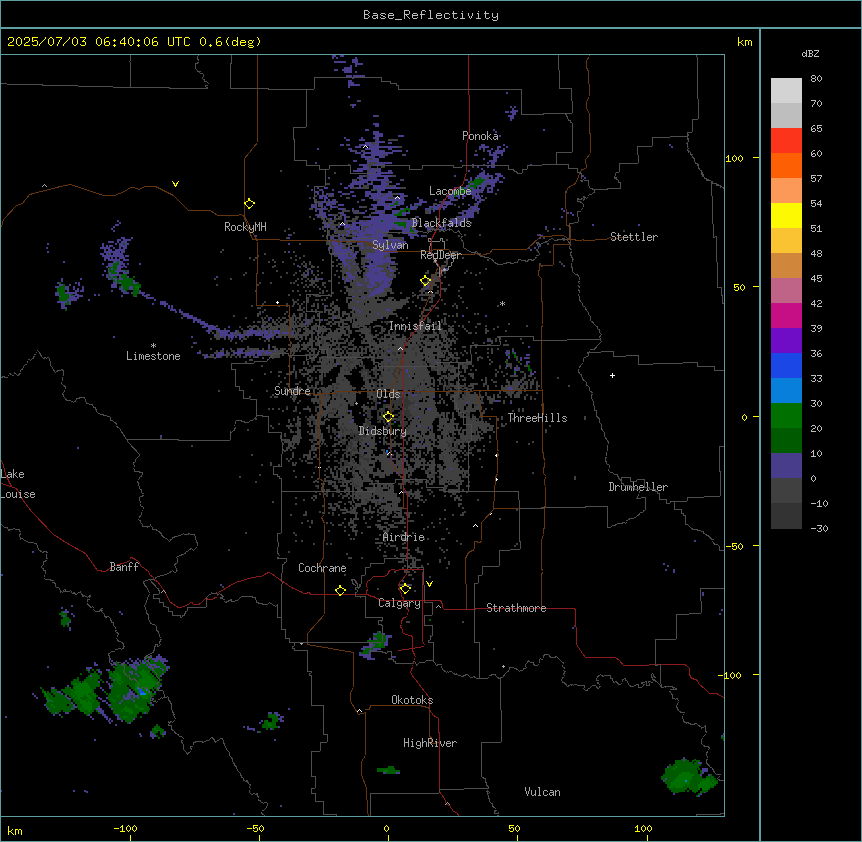The width and height of the screenshot is (862, 842).
Task: Click the bright green 30–20 dBZ legend swatch
Action: tap(786, 416)
